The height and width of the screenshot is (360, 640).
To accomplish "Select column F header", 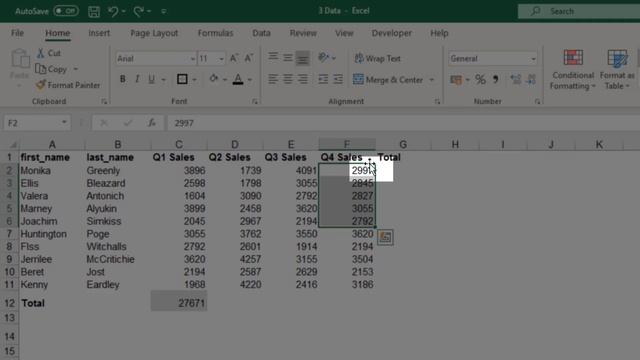I will [347, 144].
